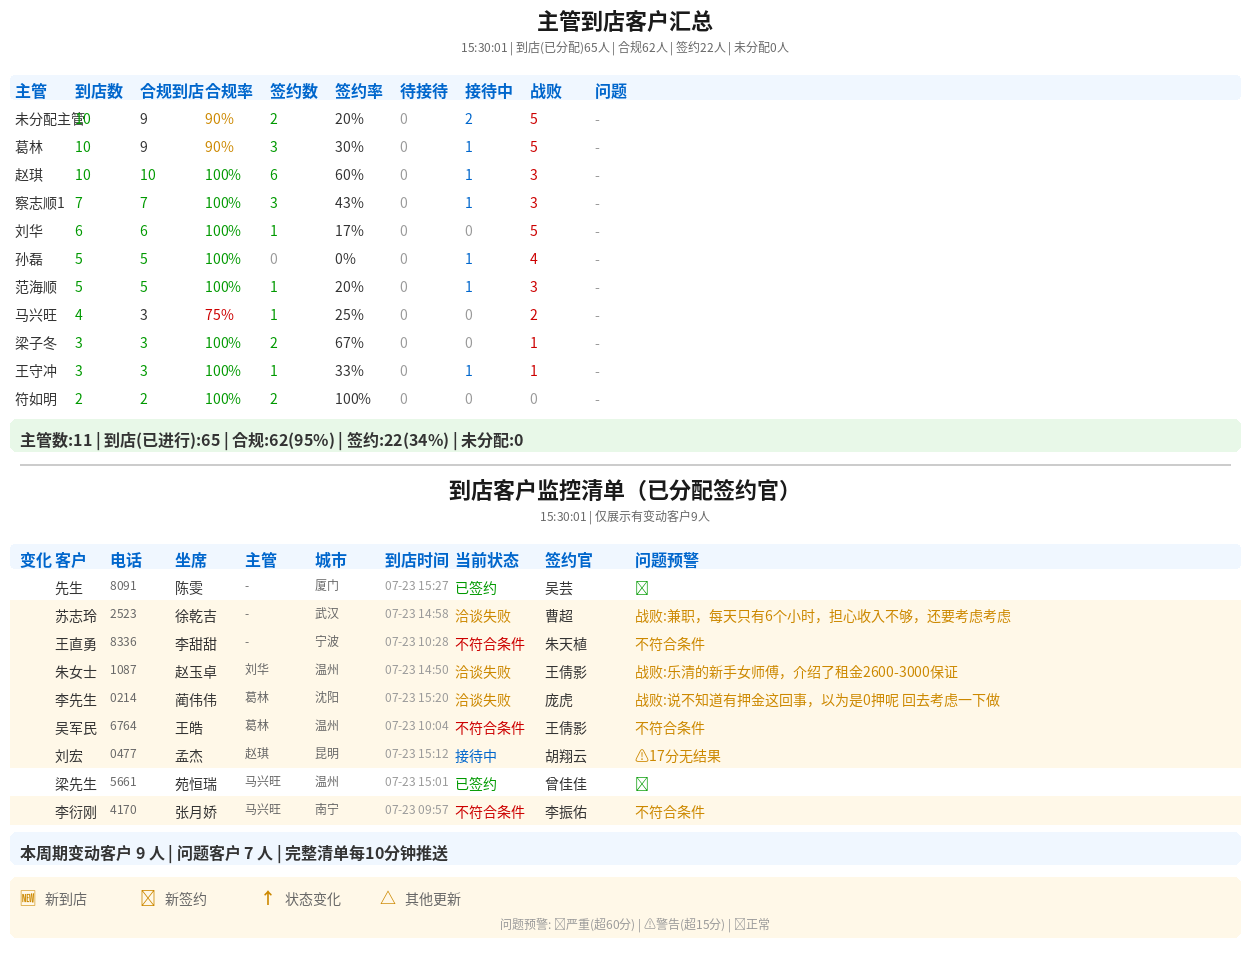Select customer 李先生 in monitoring list
This screenshot has height=980, width=1250.
click(76, 700)
